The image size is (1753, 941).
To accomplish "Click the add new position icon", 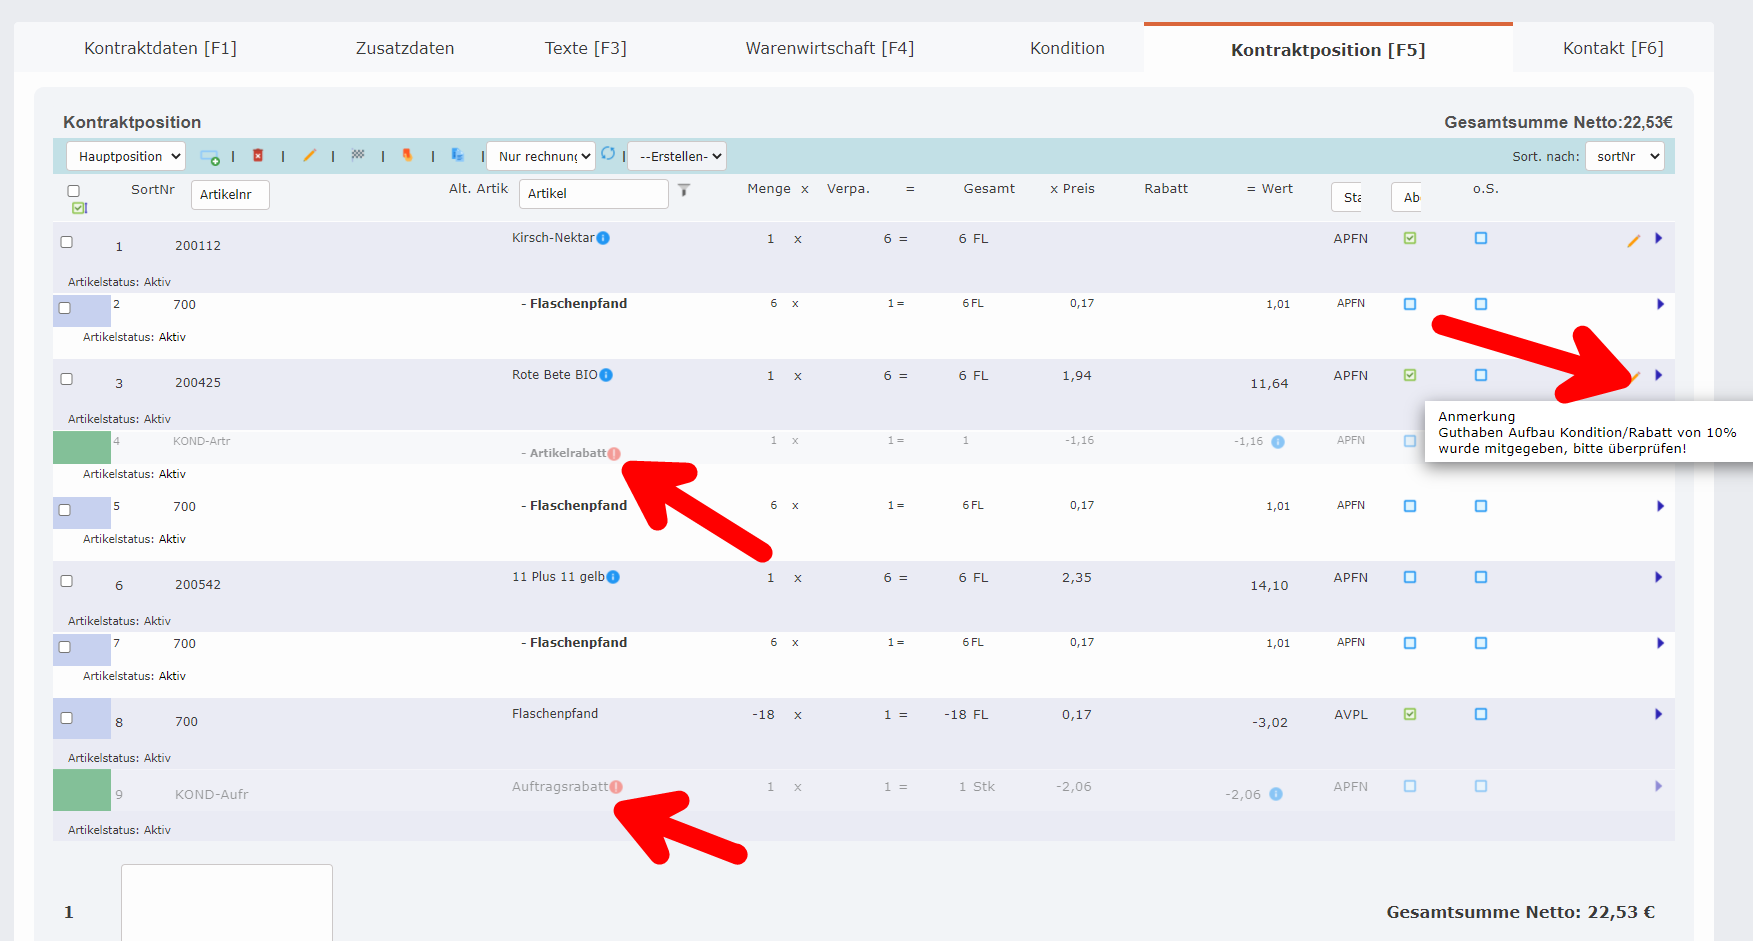I will (210, 157).
